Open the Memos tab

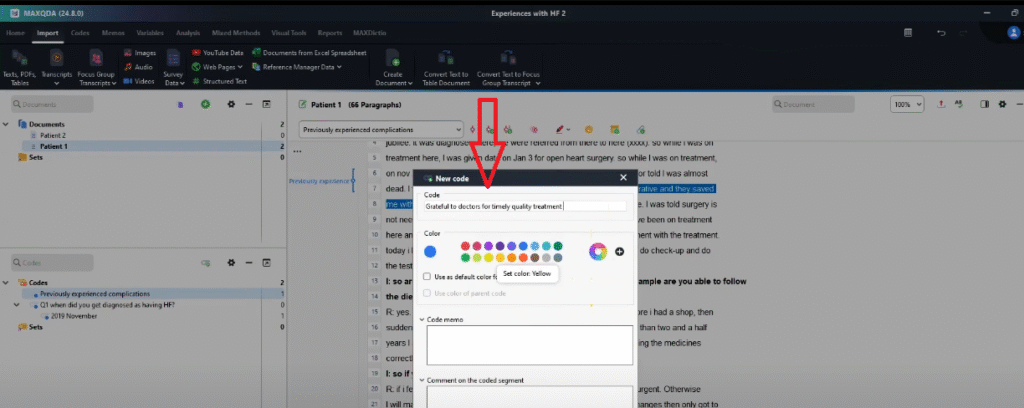pyautogui.click(x=113, y=33)
